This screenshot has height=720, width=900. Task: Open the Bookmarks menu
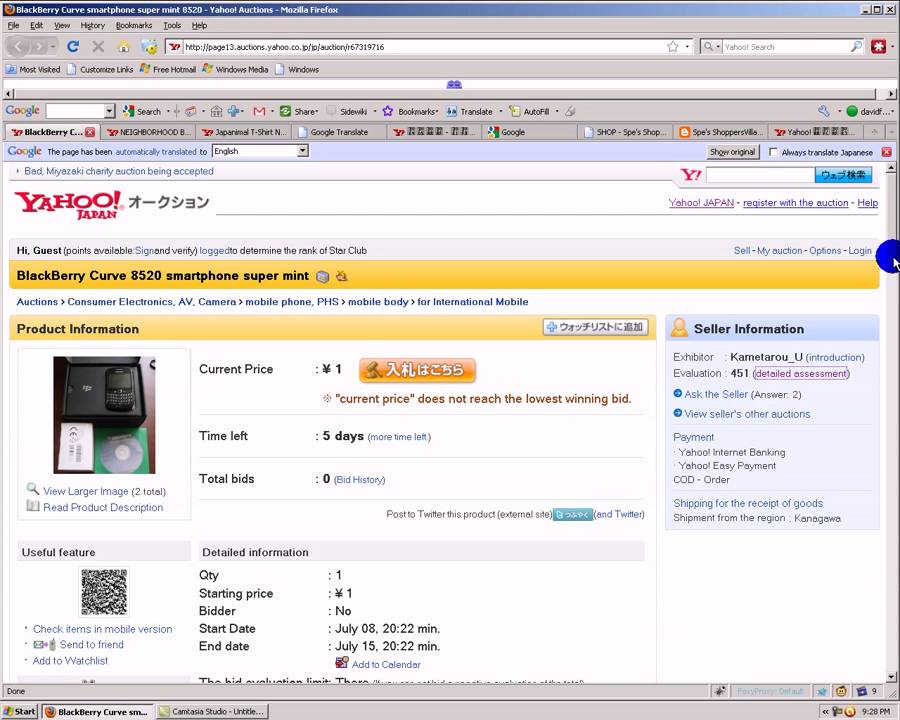pyautogui.click(x=134, y=25)
